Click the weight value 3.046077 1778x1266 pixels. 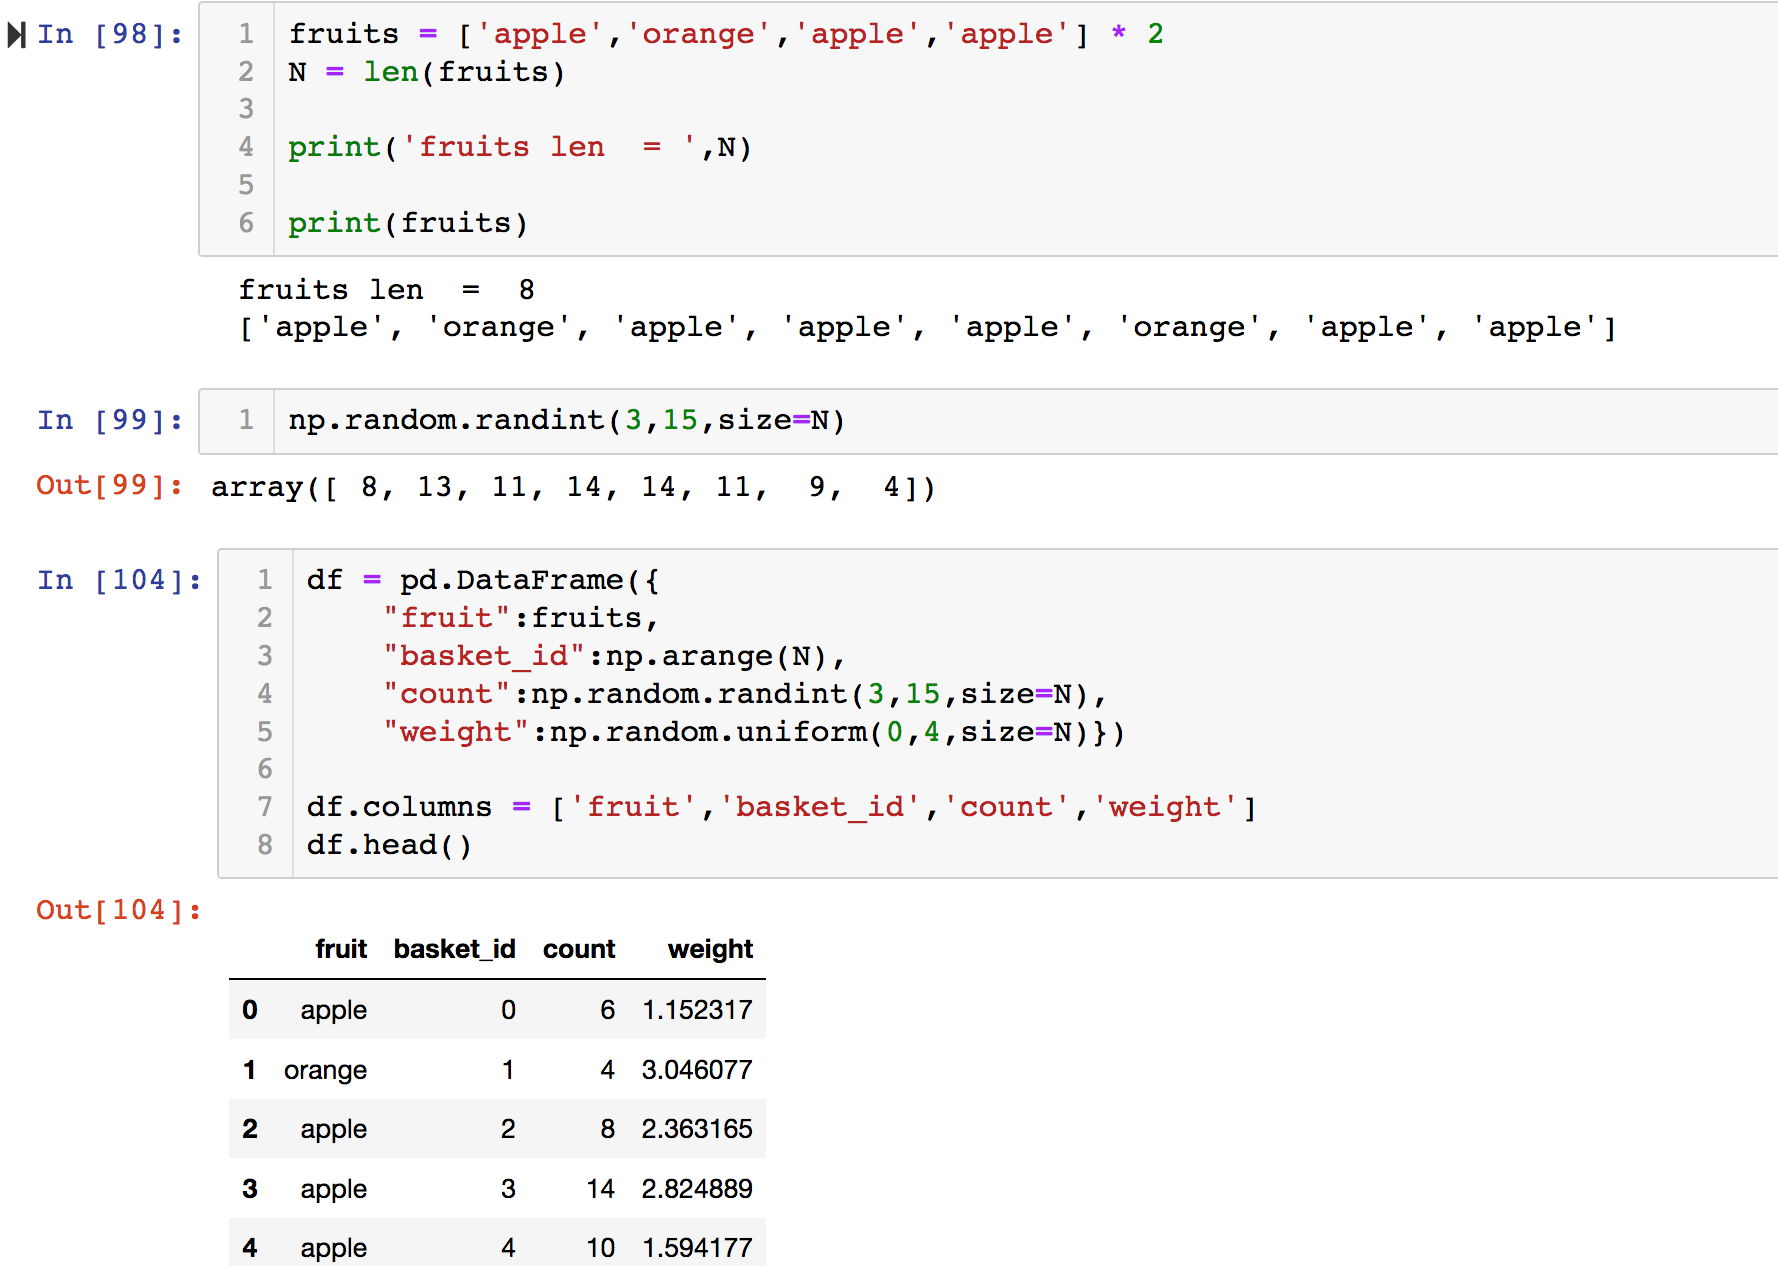click(x=697, y=1070)
